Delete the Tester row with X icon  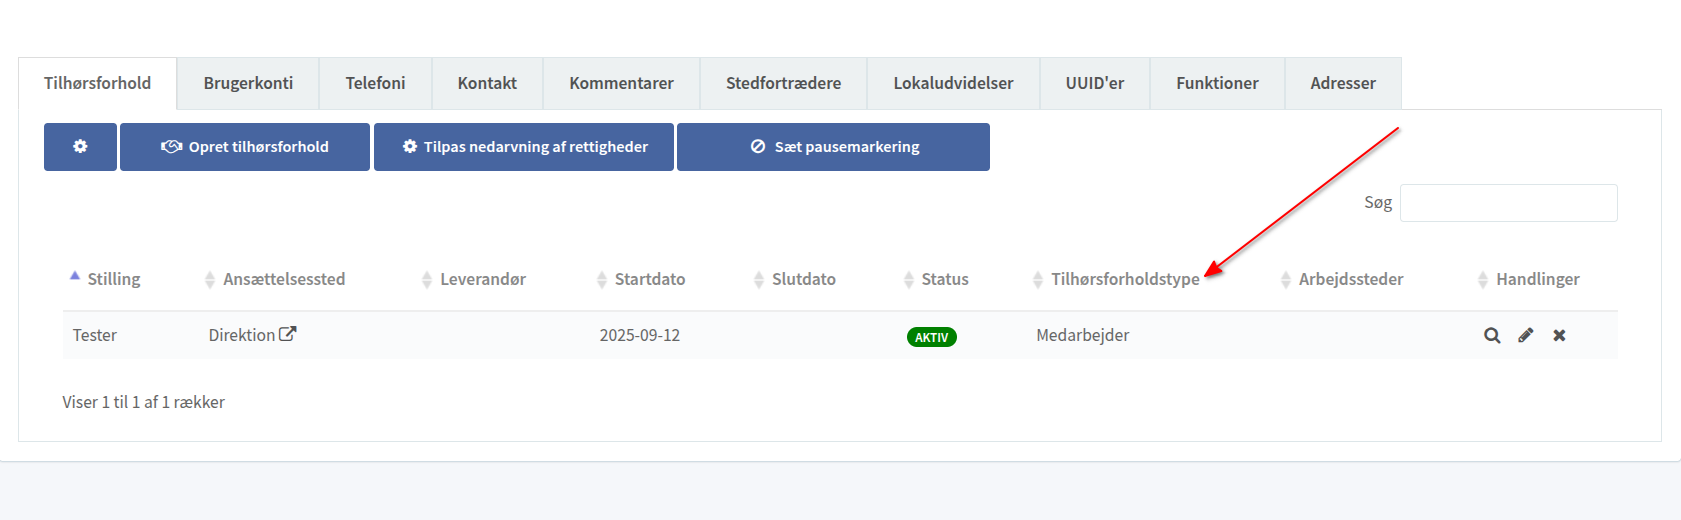[1559, 336]
